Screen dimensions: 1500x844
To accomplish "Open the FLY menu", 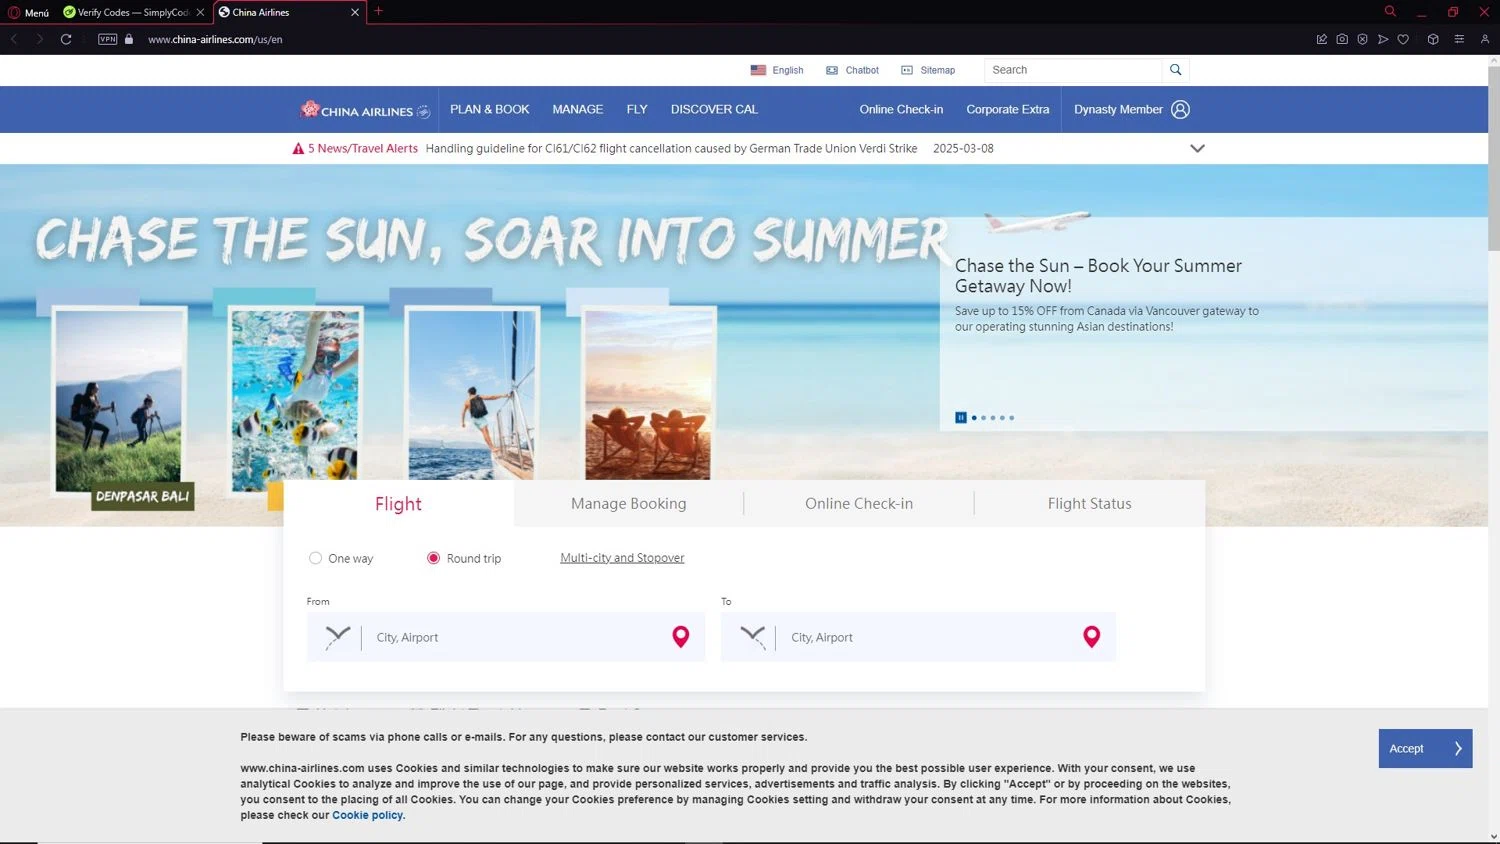I will [637, 110].
